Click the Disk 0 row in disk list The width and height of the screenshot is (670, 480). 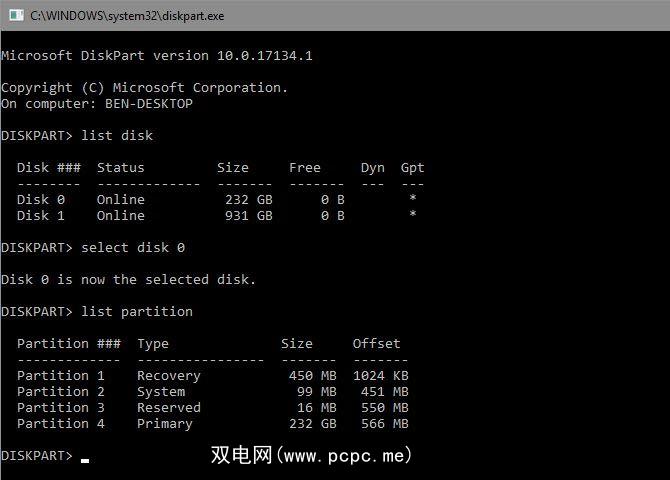click(x=215, y=199)
